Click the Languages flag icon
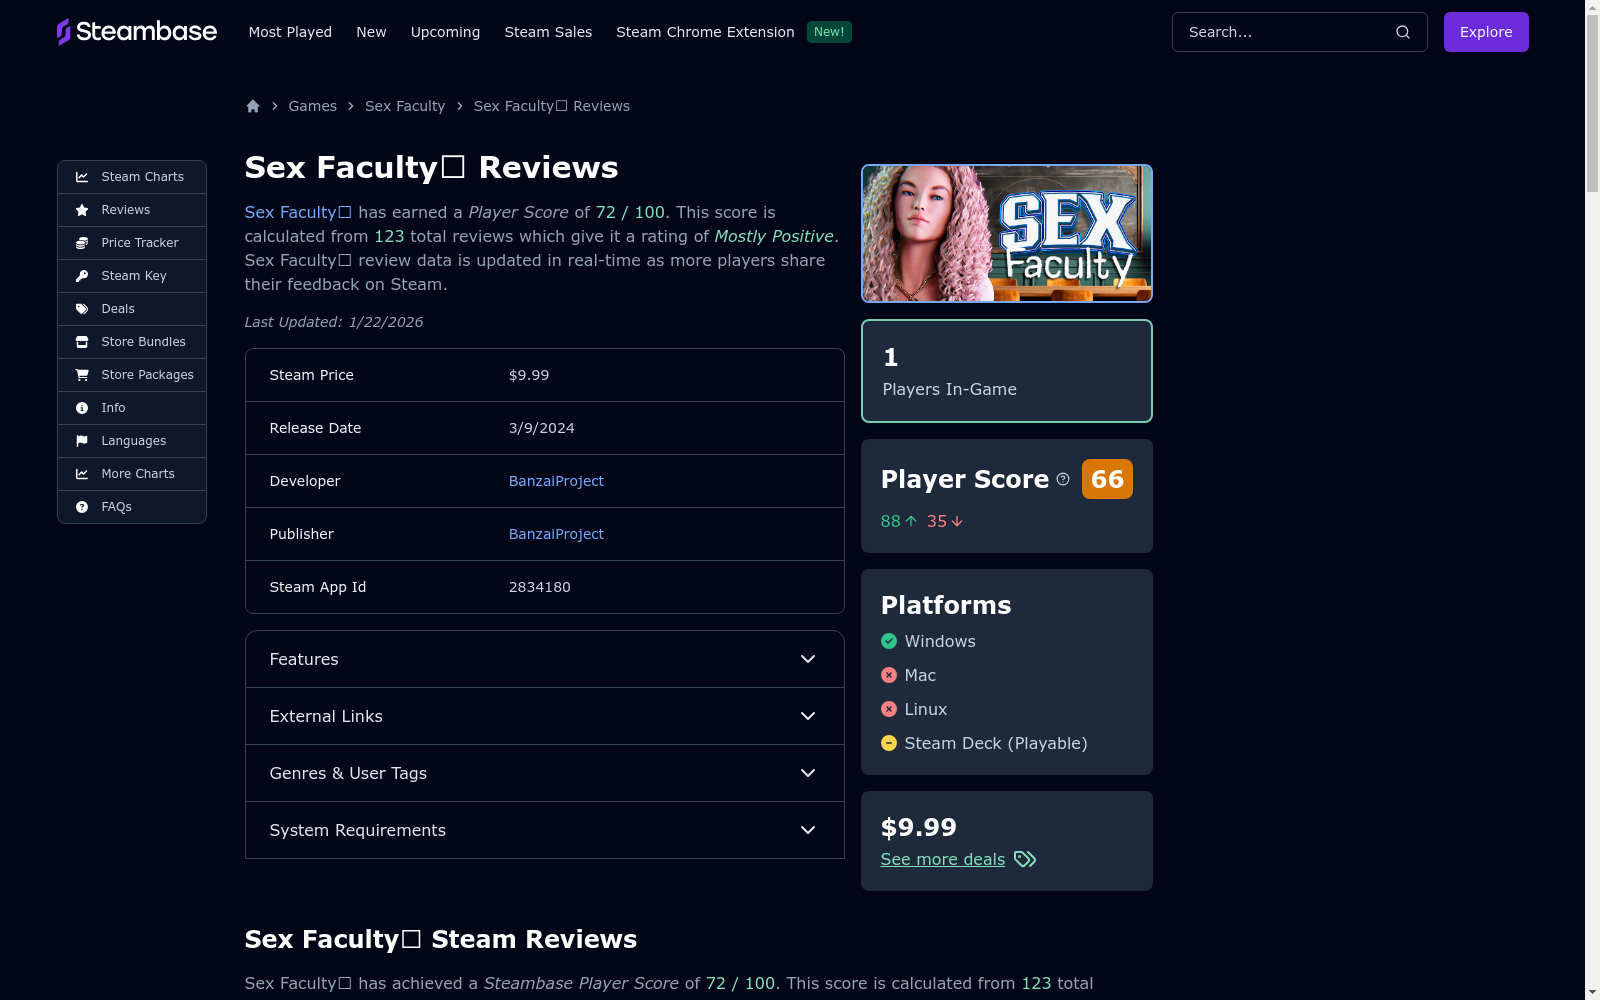 [82, 441]
